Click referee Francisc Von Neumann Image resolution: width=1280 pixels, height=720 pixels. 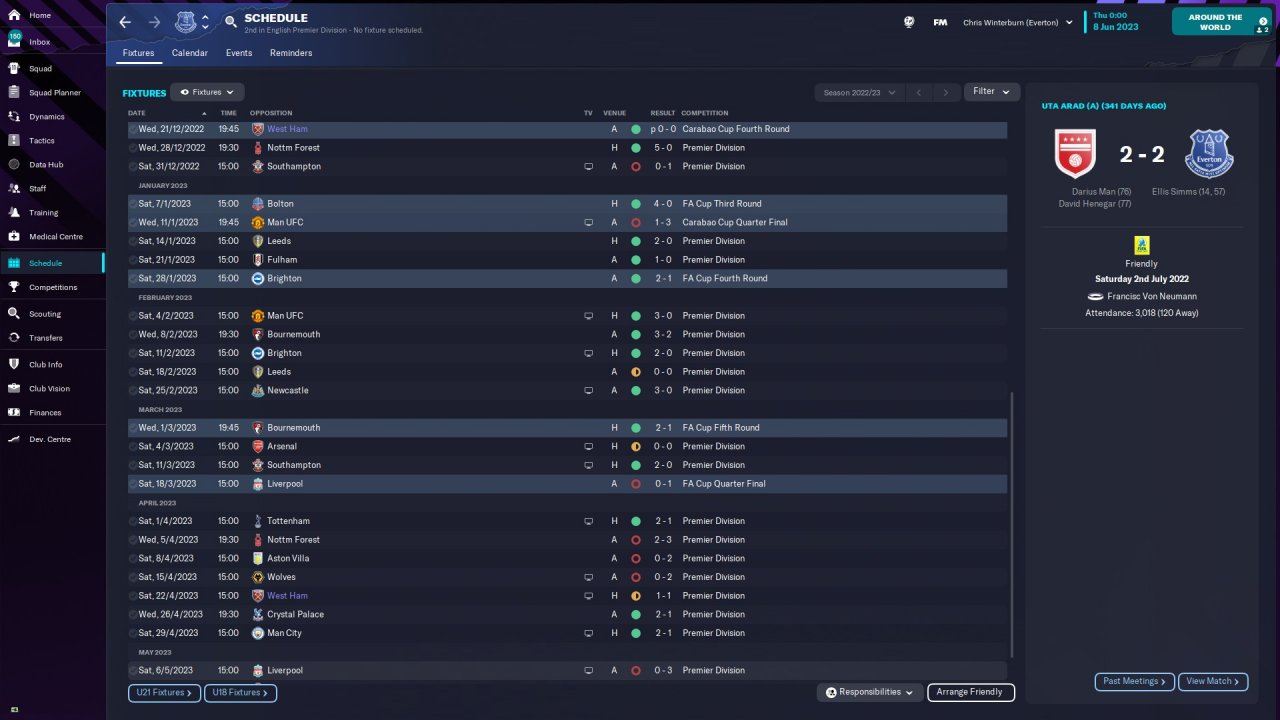pyautogui.click(x=1150, y=297)
